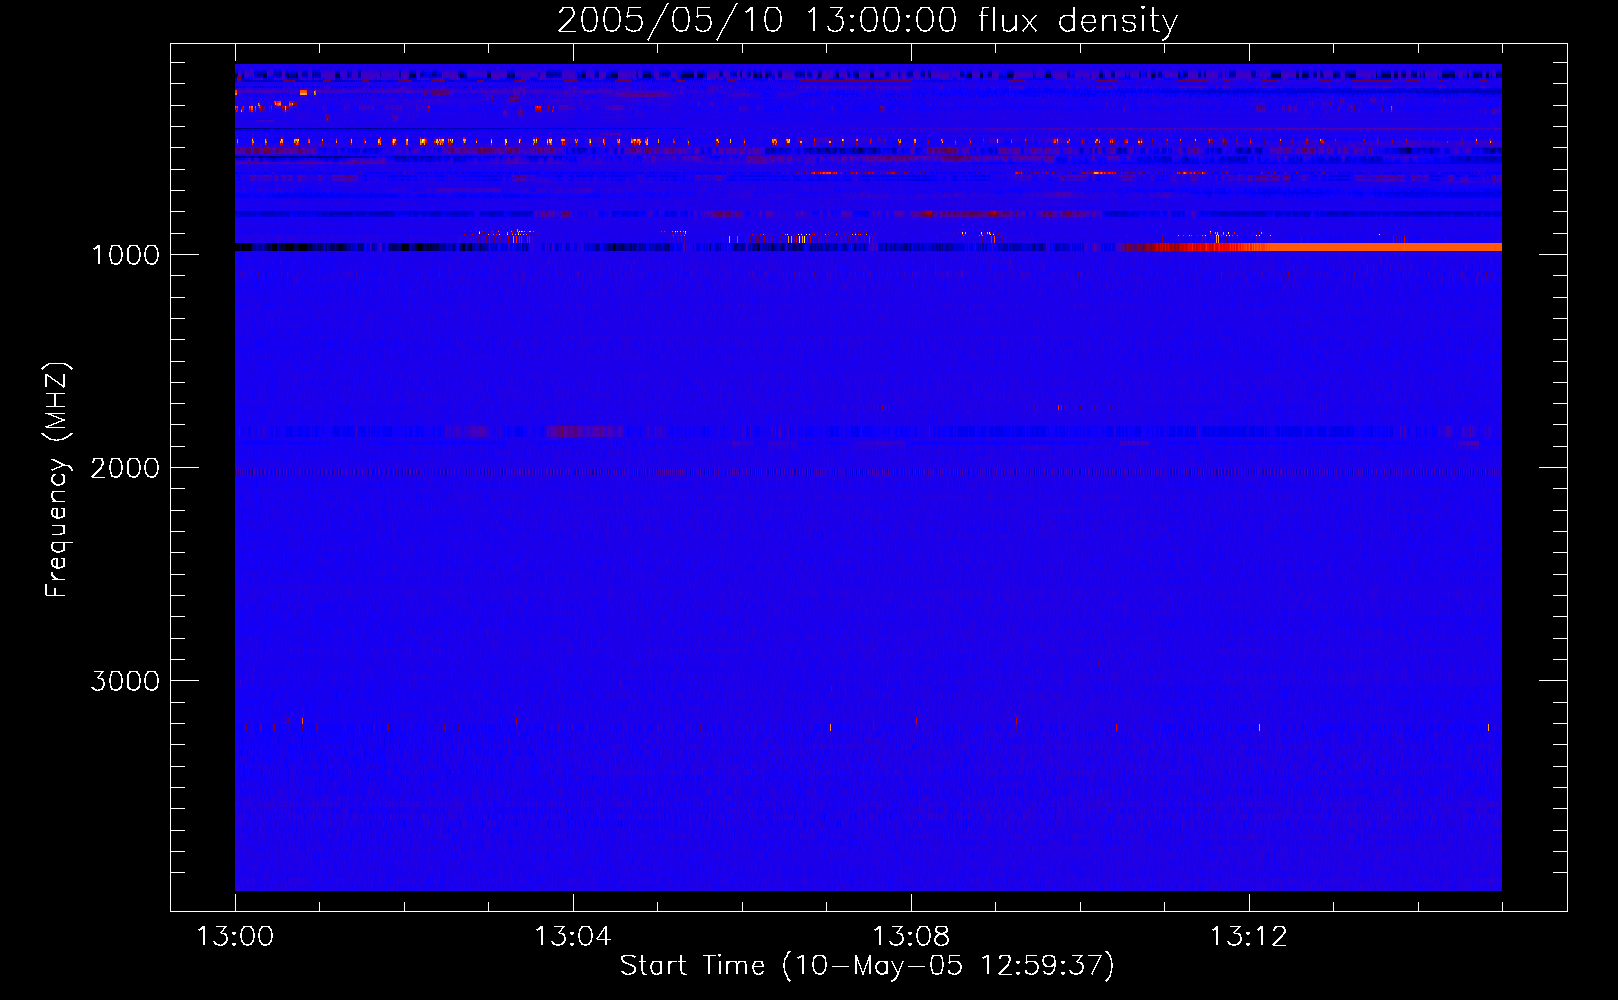Select the "Start Time (10-May-05 12:59:37)" axis label

867,966
